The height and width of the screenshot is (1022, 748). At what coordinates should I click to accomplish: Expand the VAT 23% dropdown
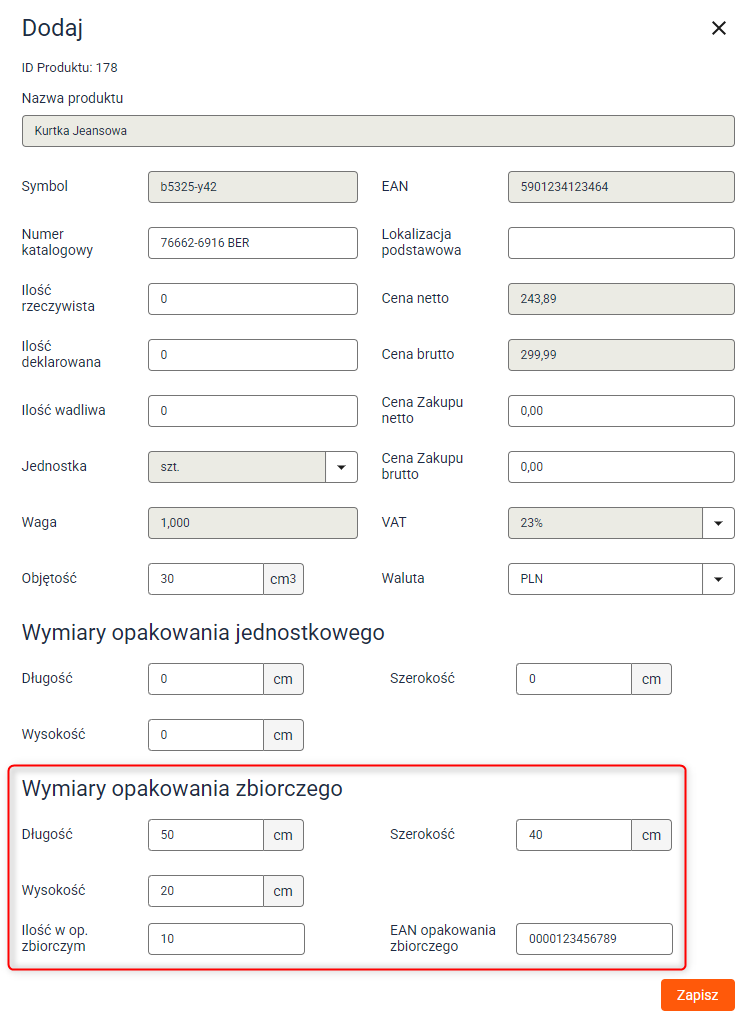coord(718,523)
